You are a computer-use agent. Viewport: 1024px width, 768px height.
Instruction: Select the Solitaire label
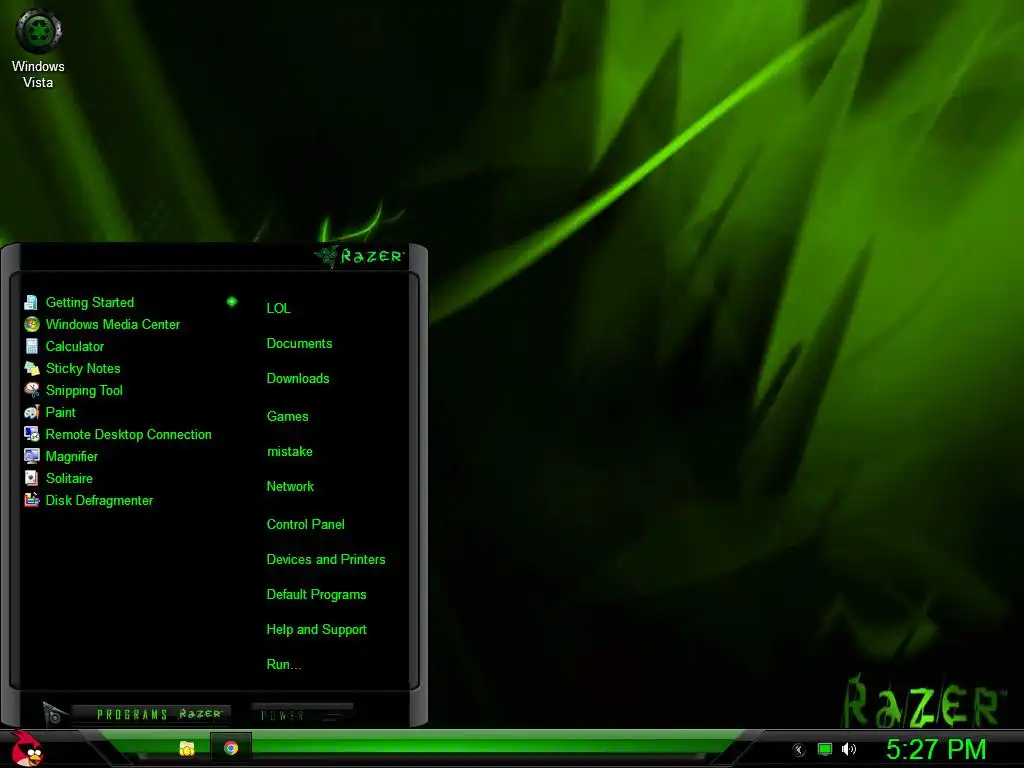coord(69,479)
